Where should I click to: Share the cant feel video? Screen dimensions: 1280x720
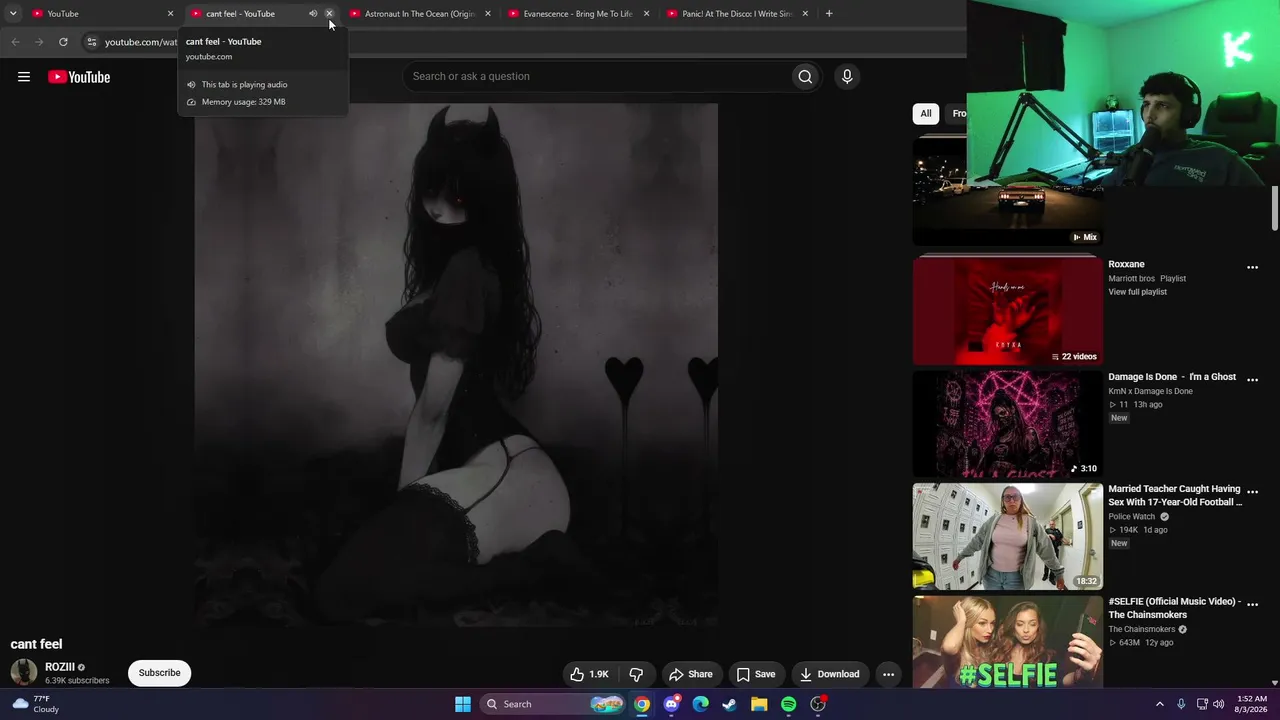(x=691, y=674)
